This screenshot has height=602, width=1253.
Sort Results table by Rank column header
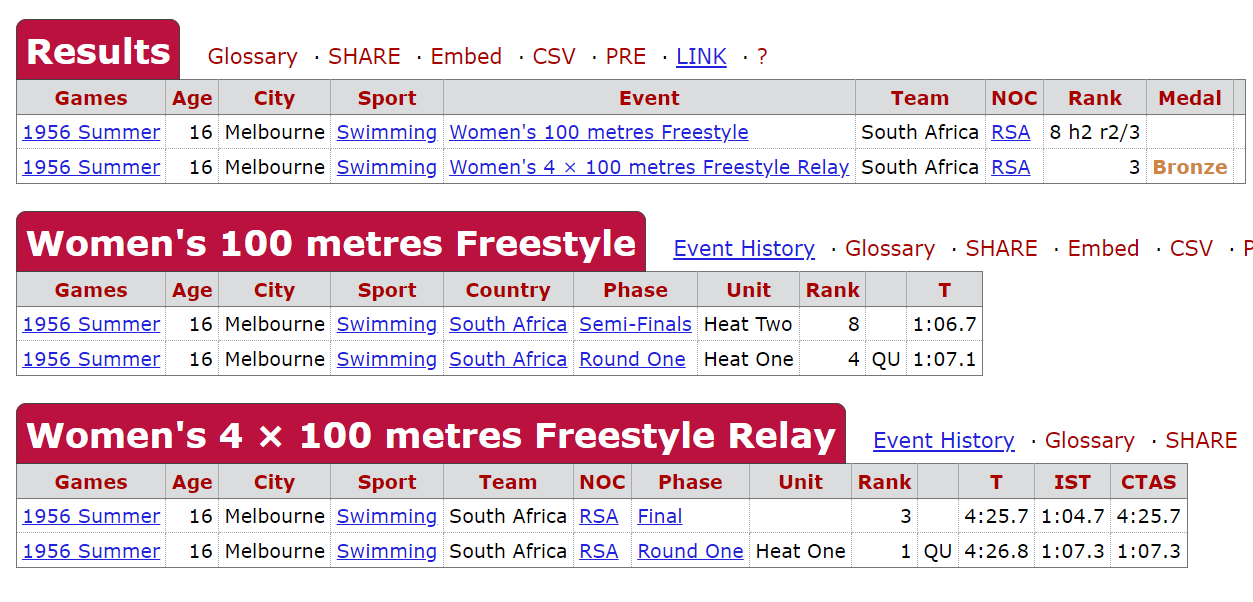1094,98
